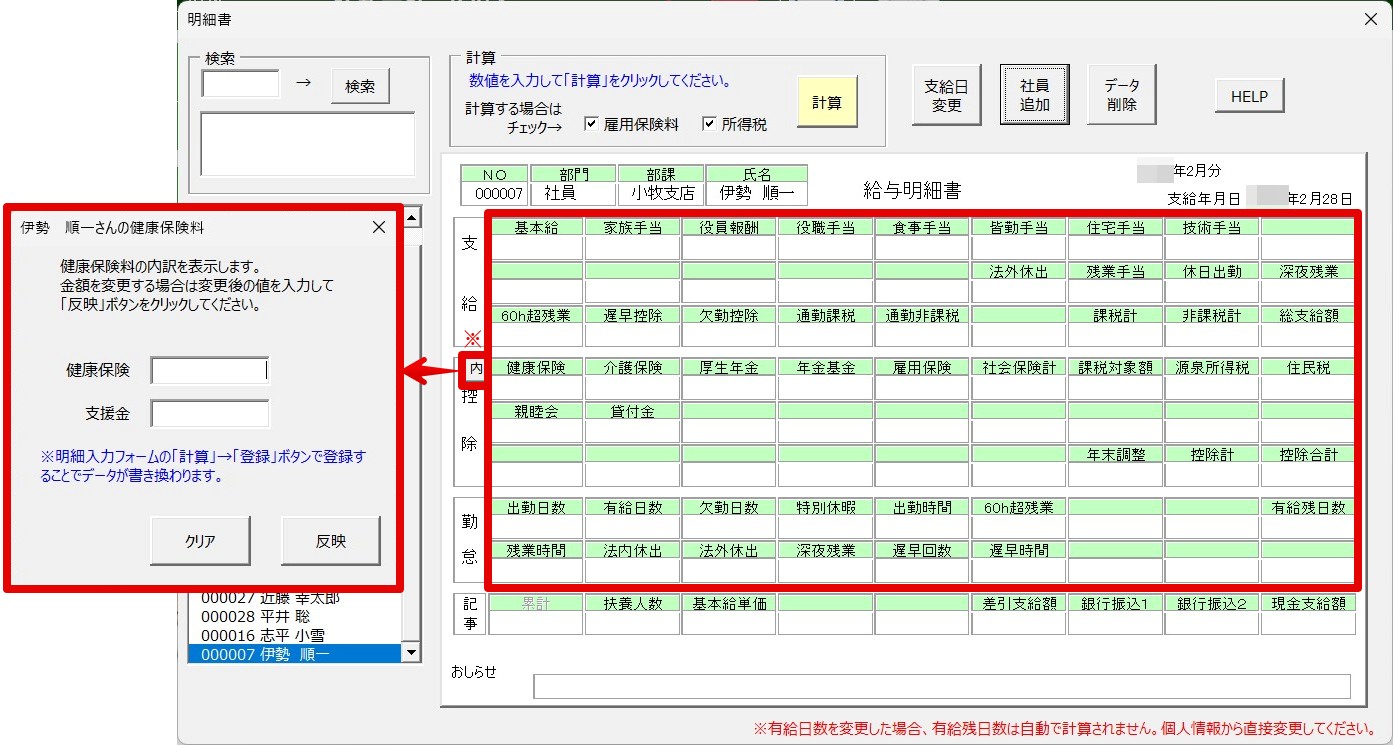Click the field under 出勤日数
Screen dimensions: 1393x745
(535, 527)
